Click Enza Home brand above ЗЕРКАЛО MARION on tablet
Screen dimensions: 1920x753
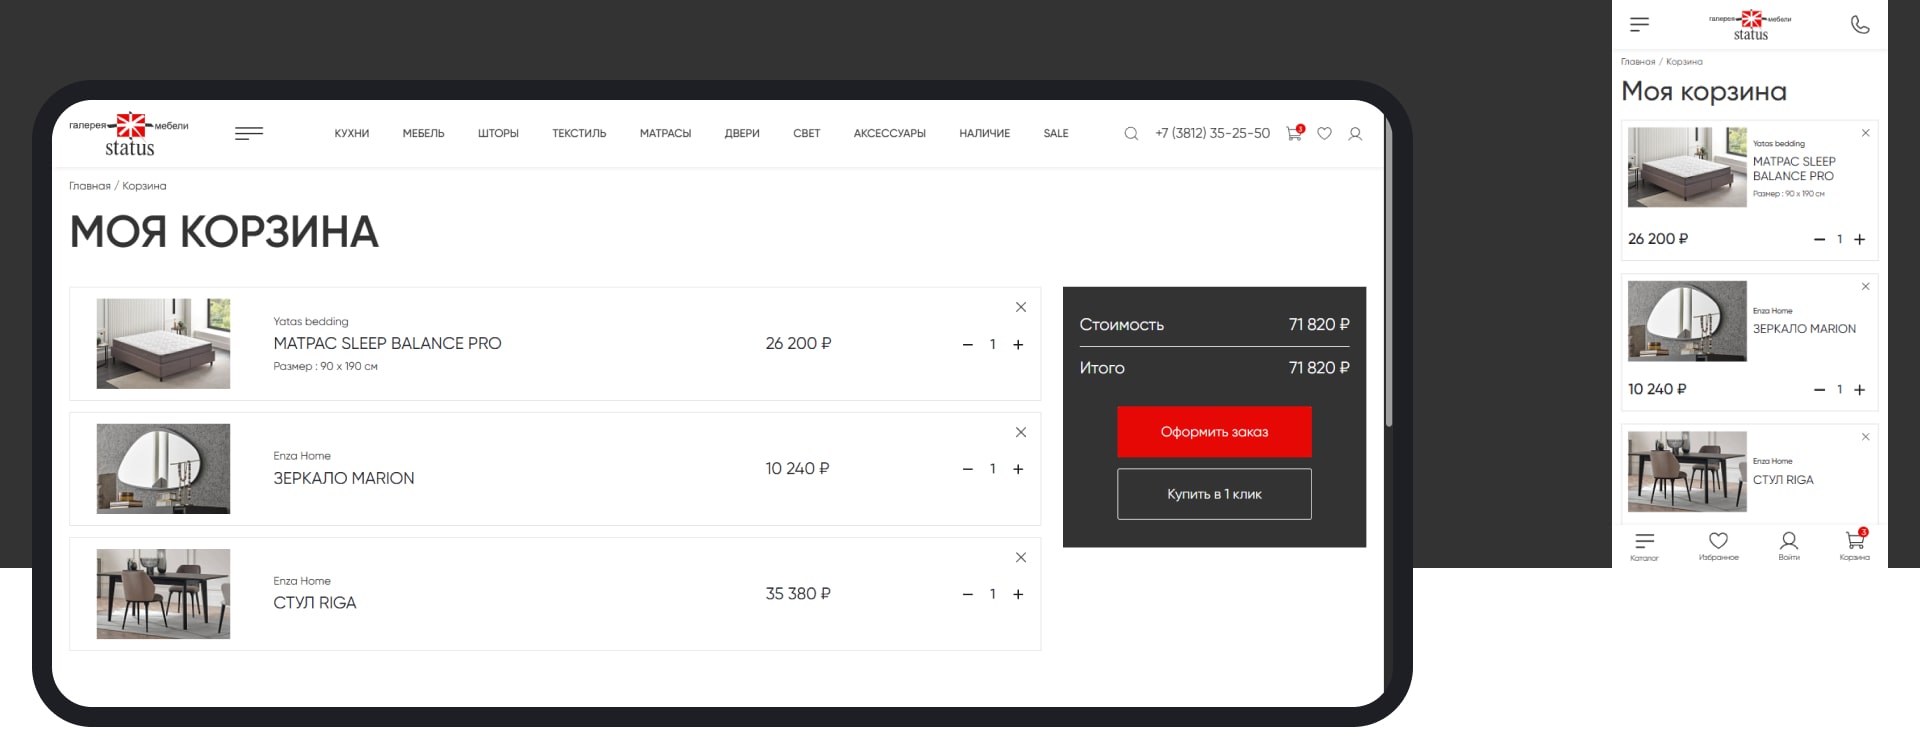302,456
